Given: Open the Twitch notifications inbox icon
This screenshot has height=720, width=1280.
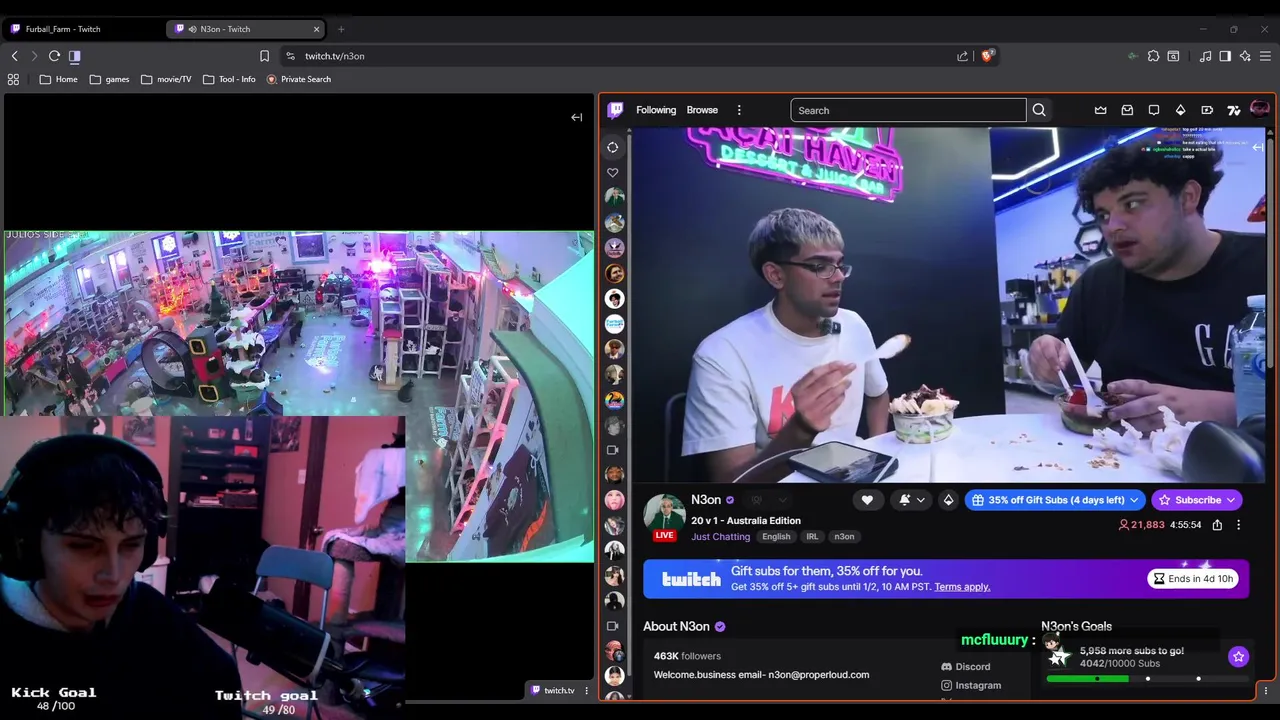Looking at the screenshot, I should [1127, 110].
